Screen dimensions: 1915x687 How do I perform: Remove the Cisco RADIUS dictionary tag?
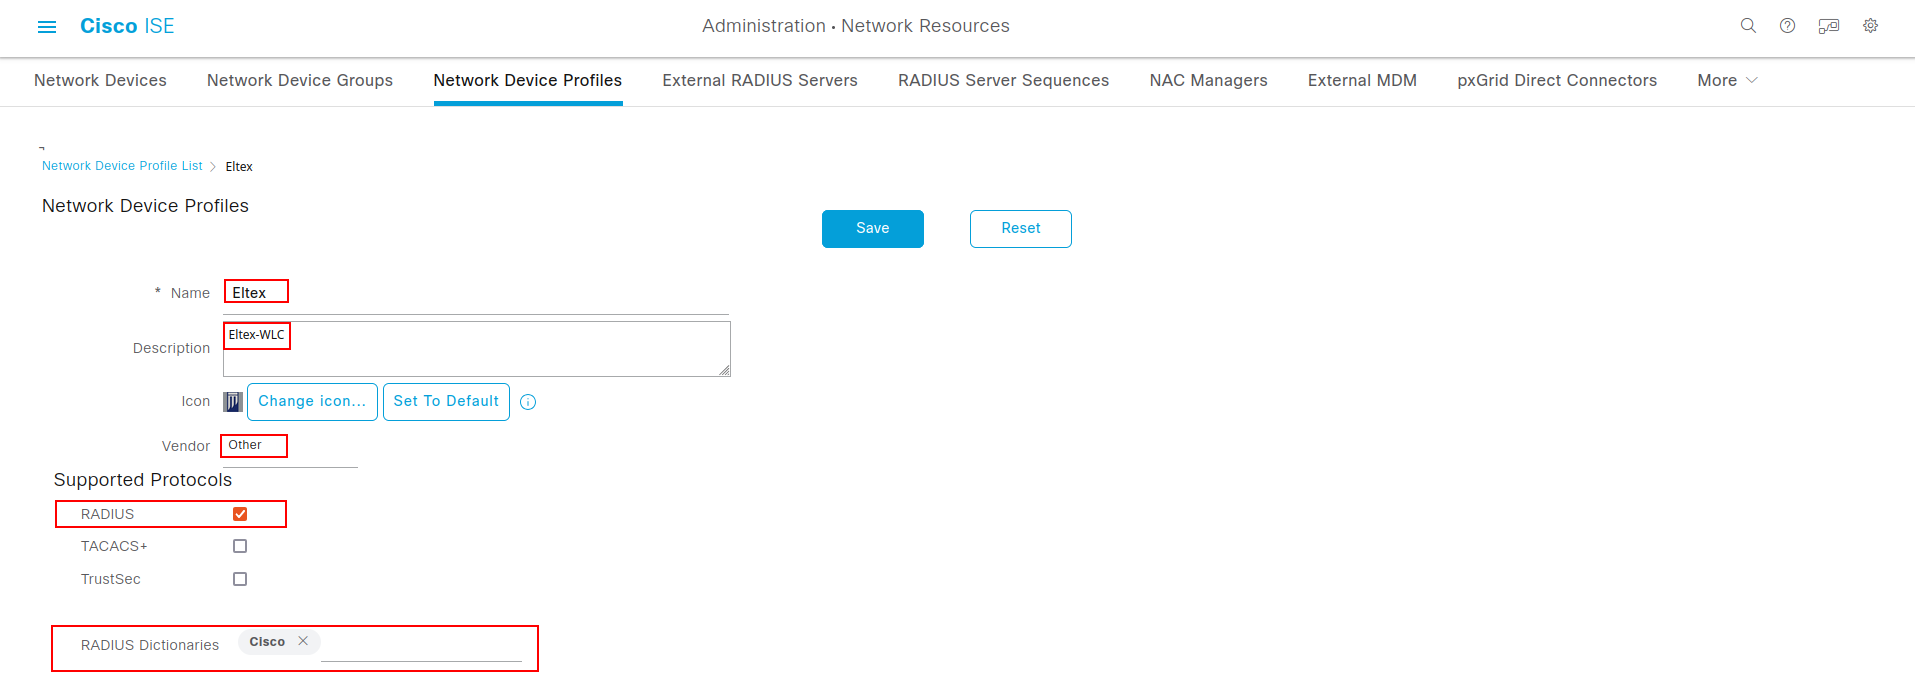303,641
